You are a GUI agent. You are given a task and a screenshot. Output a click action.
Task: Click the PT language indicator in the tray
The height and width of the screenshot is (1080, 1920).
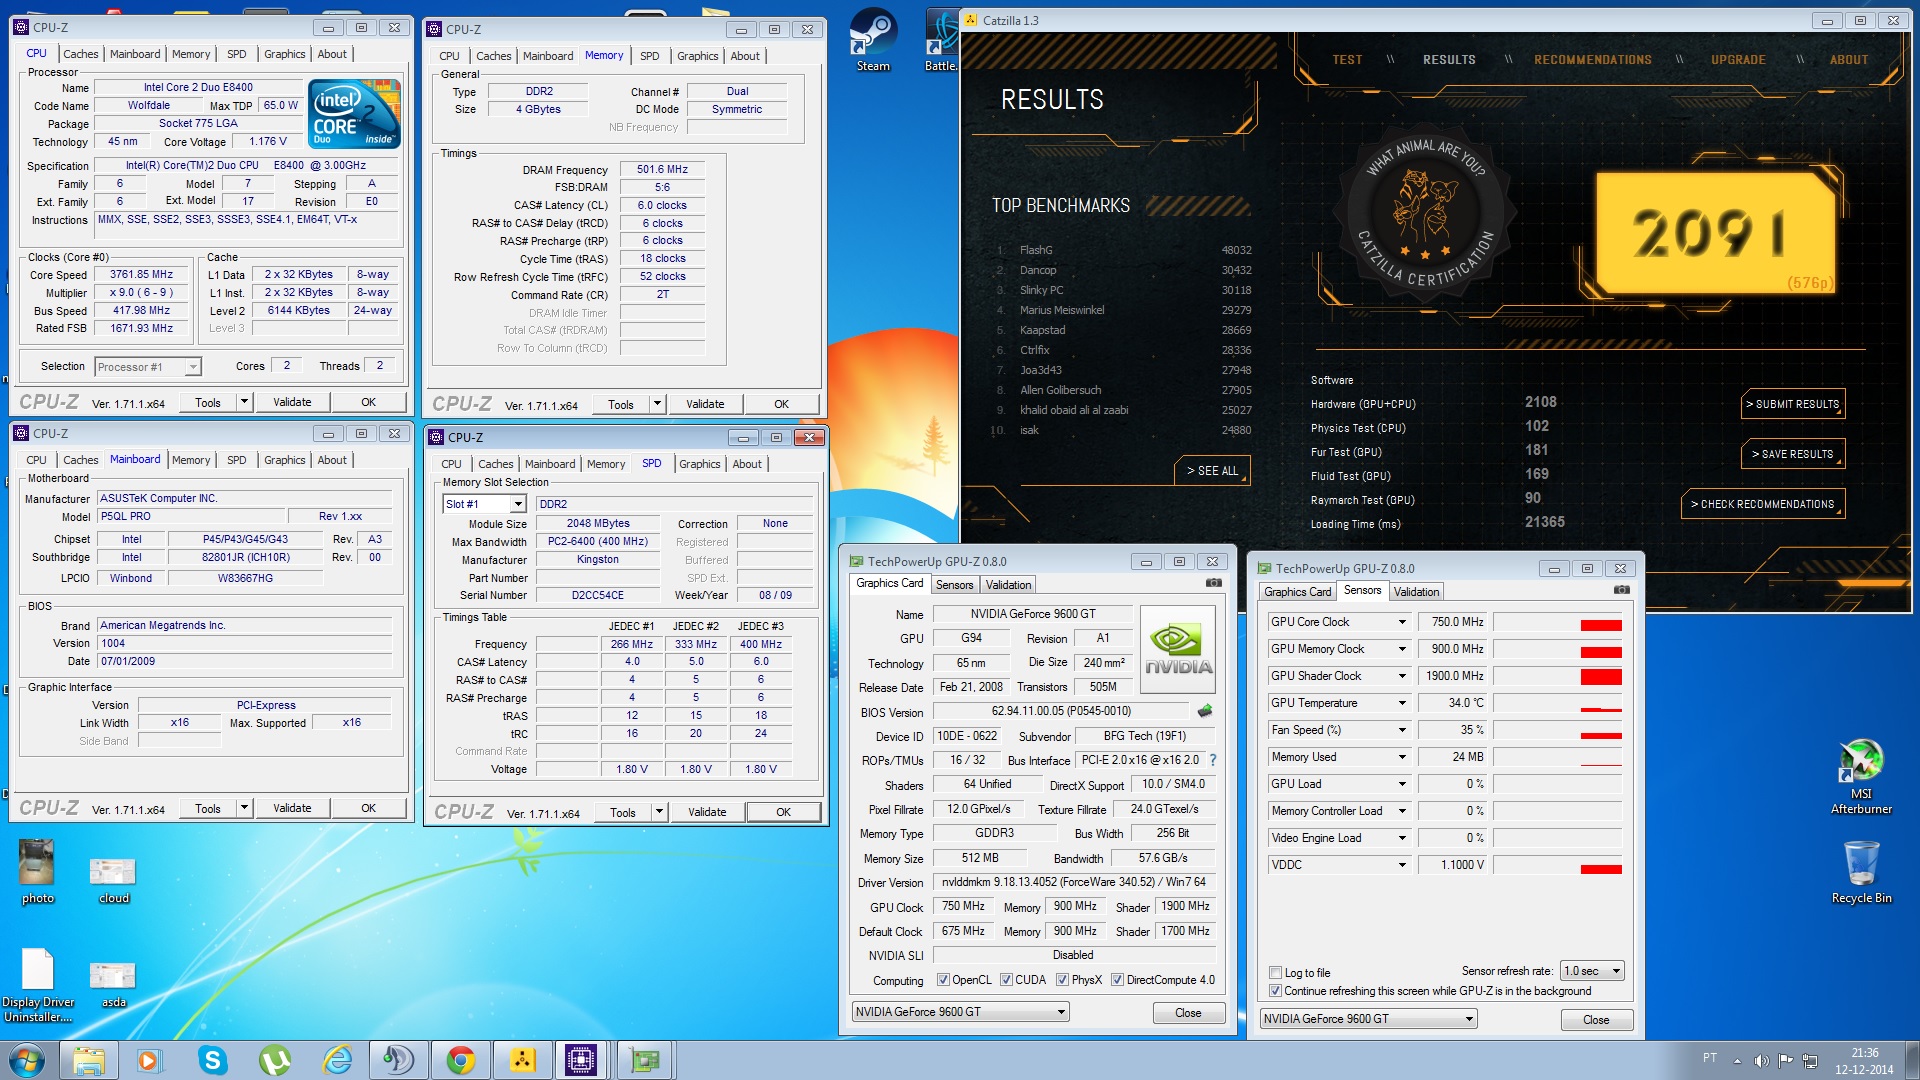click(1710, 1058)
